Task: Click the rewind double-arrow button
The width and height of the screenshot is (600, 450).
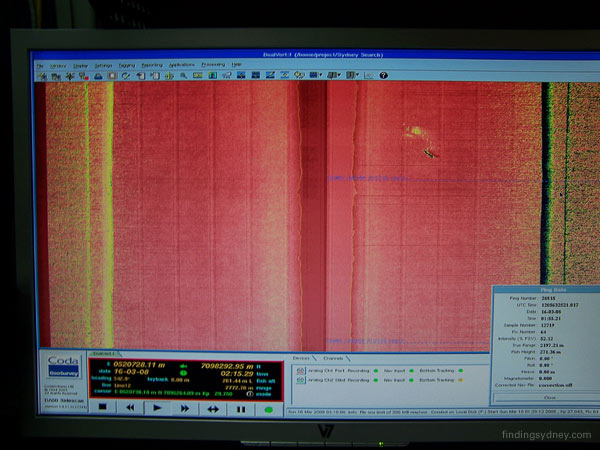Action: tap(130, 408)
